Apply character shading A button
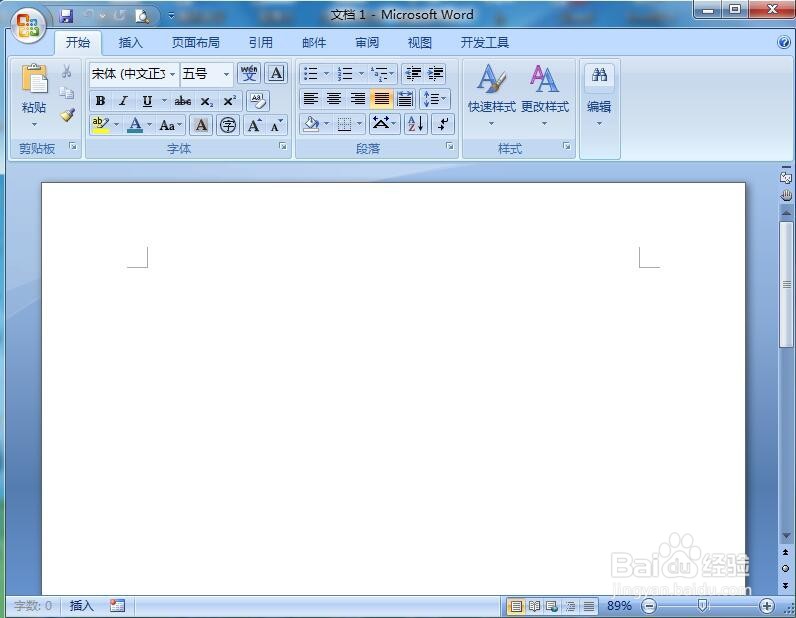 [x=201, y=125]
